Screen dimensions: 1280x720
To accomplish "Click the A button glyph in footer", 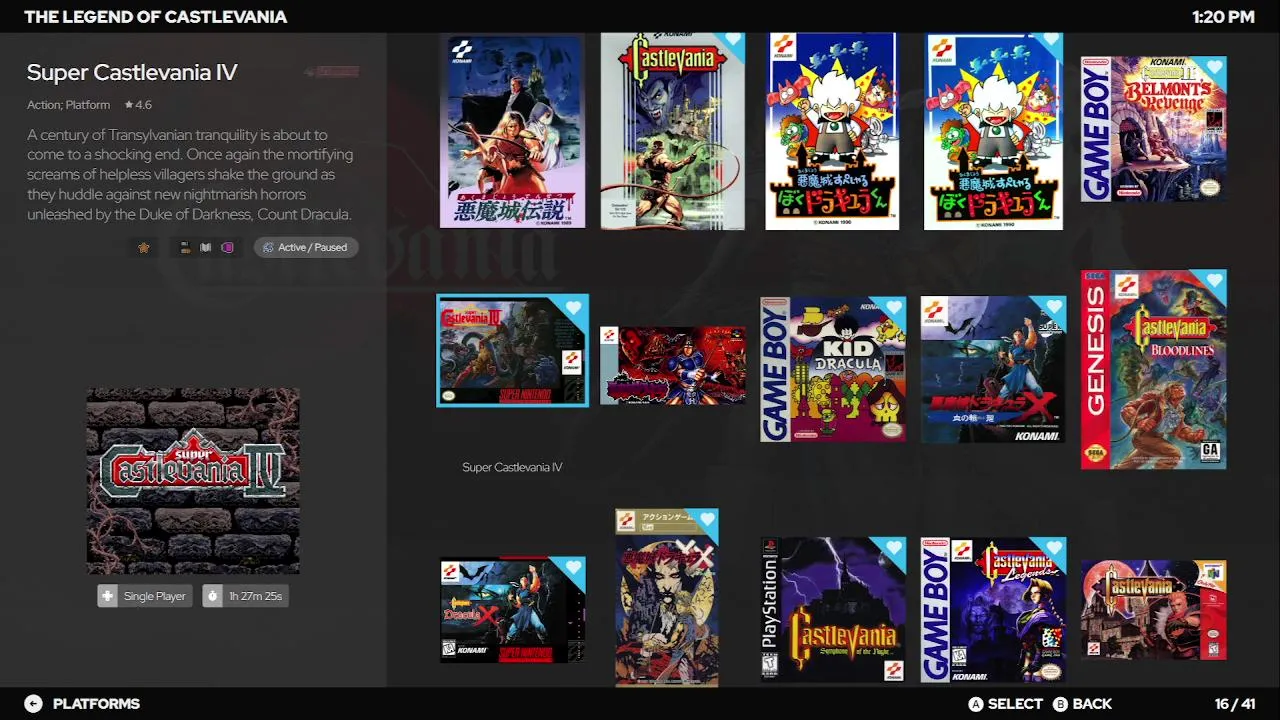I will coord(976,704).
